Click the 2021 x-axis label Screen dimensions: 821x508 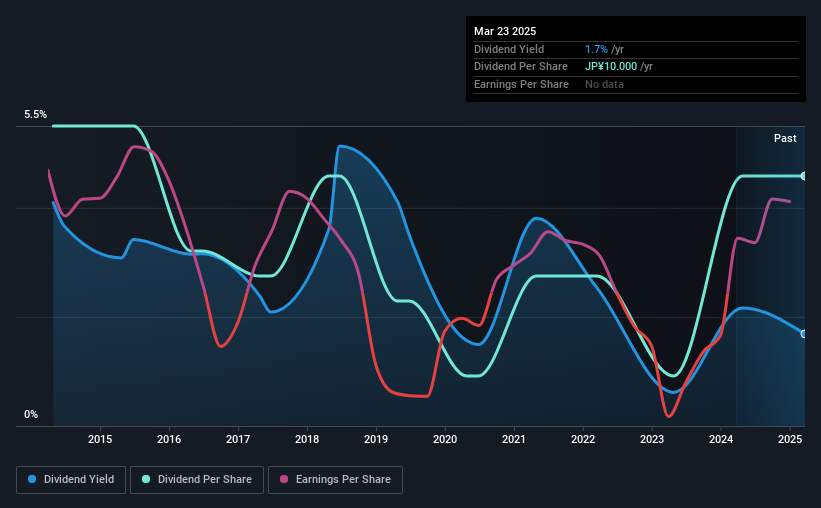pos(514,439)
